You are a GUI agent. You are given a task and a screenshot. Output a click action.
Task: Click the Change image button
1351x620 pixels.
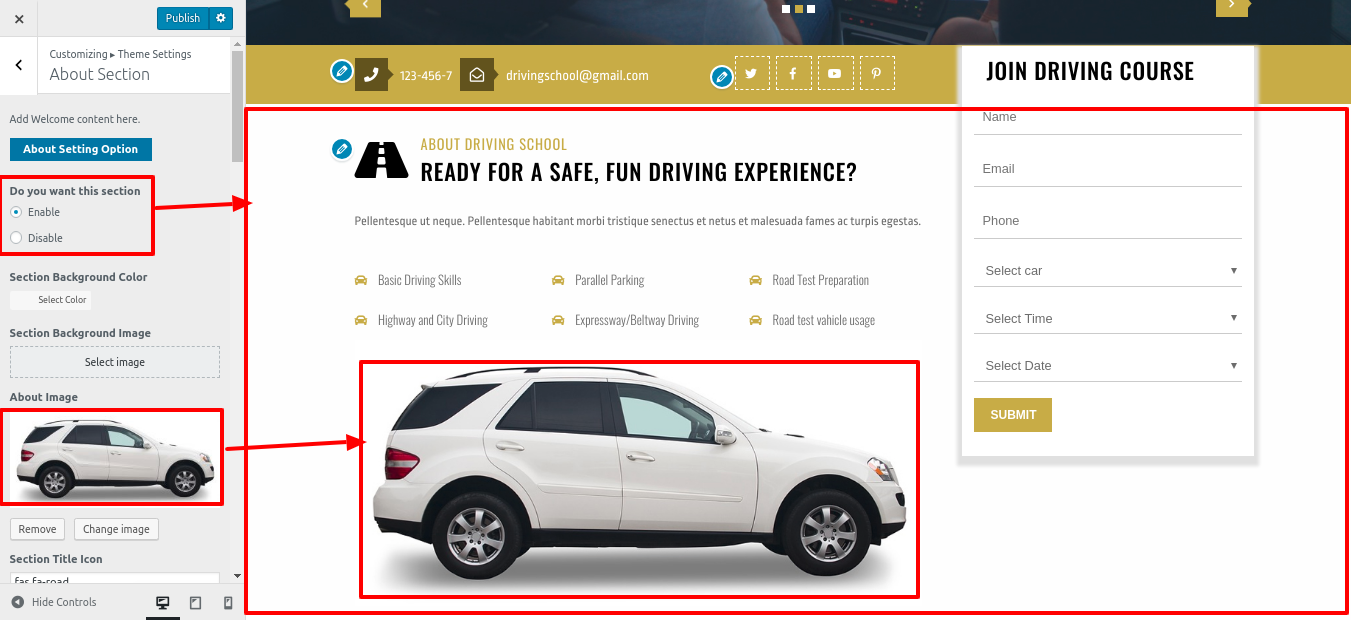(x=116, y=529)
